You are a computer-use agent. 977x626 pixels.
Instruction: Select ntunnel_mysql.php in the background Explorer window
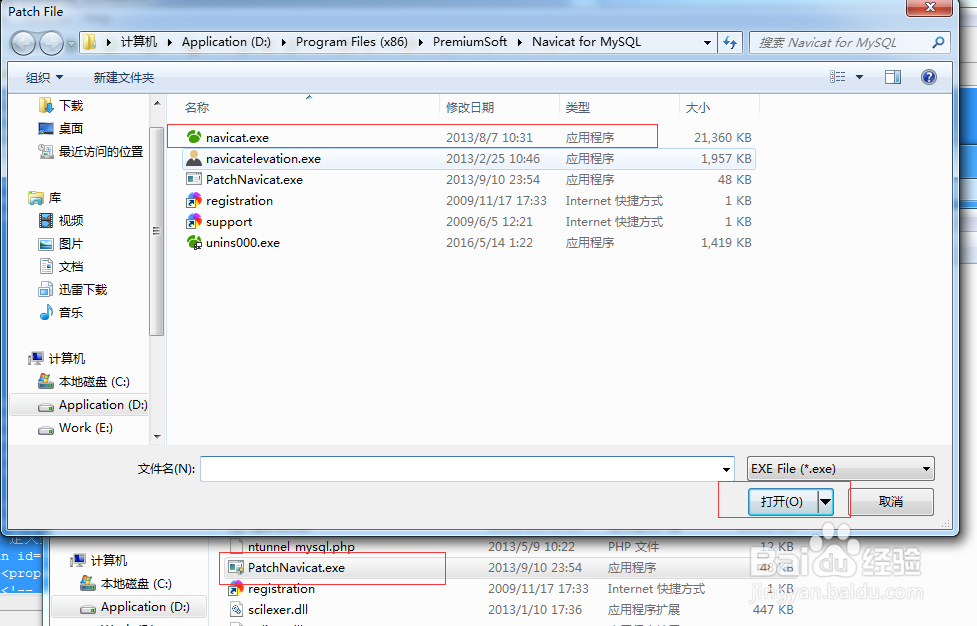click(301, 547)
